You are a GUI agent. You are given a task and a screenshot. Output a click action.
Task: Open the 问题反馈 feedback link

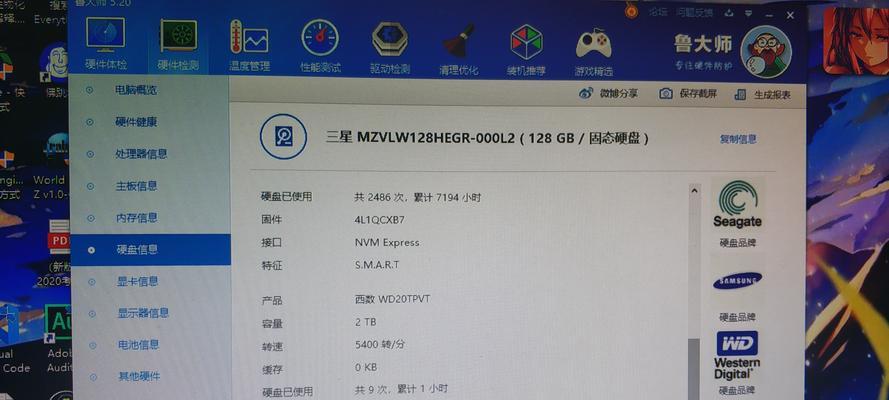[696, 12]
